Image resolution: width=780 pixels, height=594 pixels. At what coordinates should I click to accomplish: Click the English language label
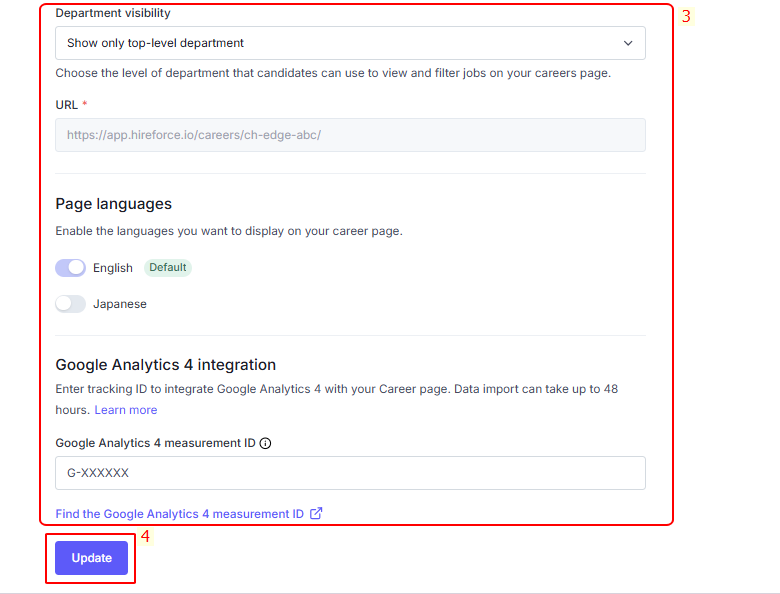(113, 268)
